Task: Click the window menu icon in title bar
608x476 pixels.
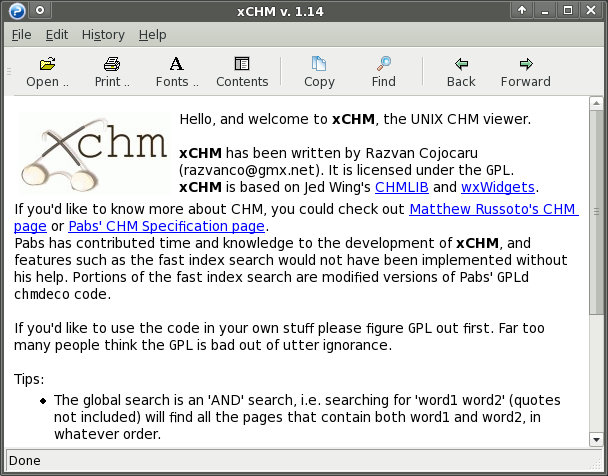Action: tap(17, 11)
